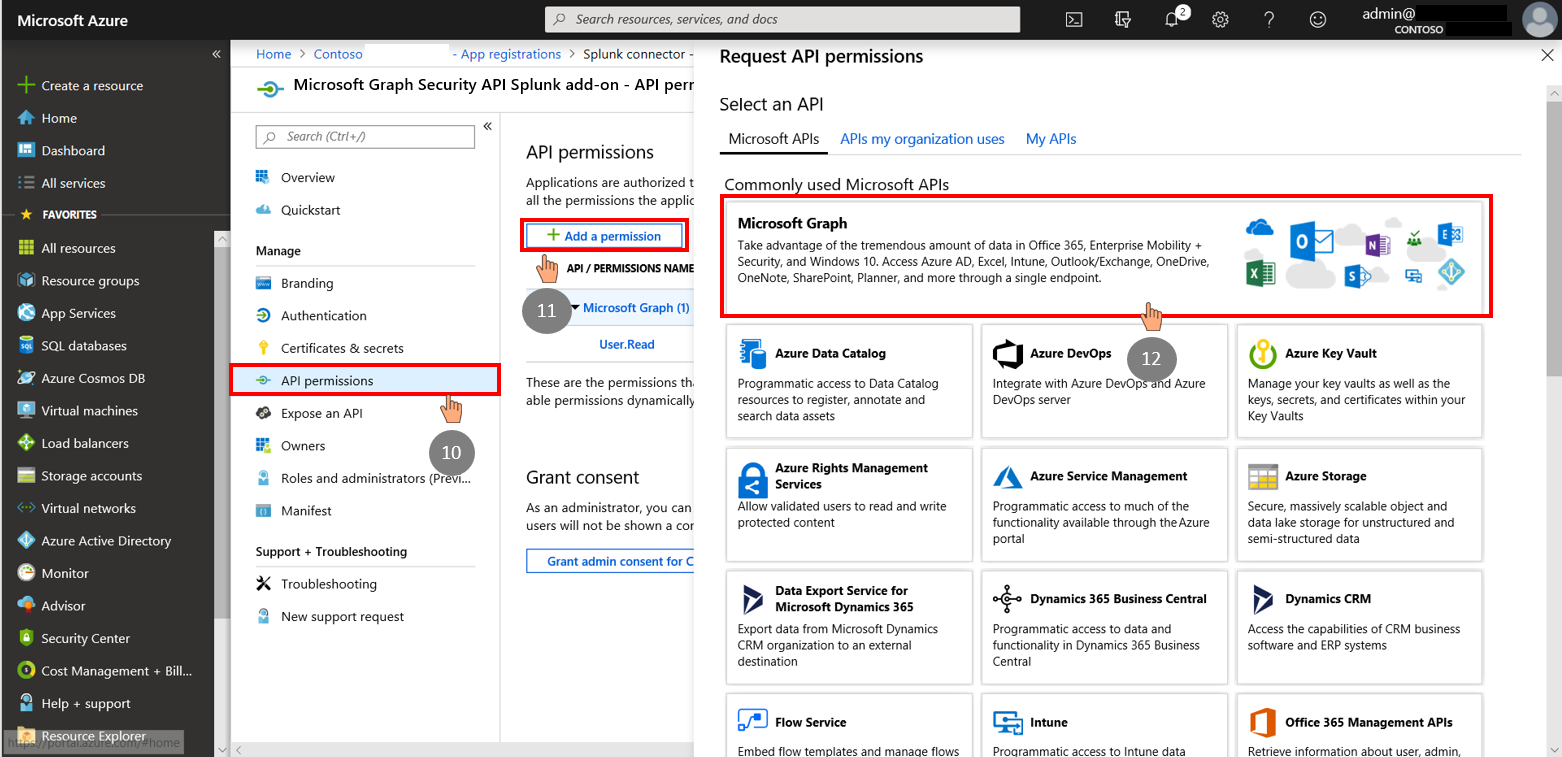Select Dynamics CRM API card
1562x757 pixels.
click(1360, 627)
